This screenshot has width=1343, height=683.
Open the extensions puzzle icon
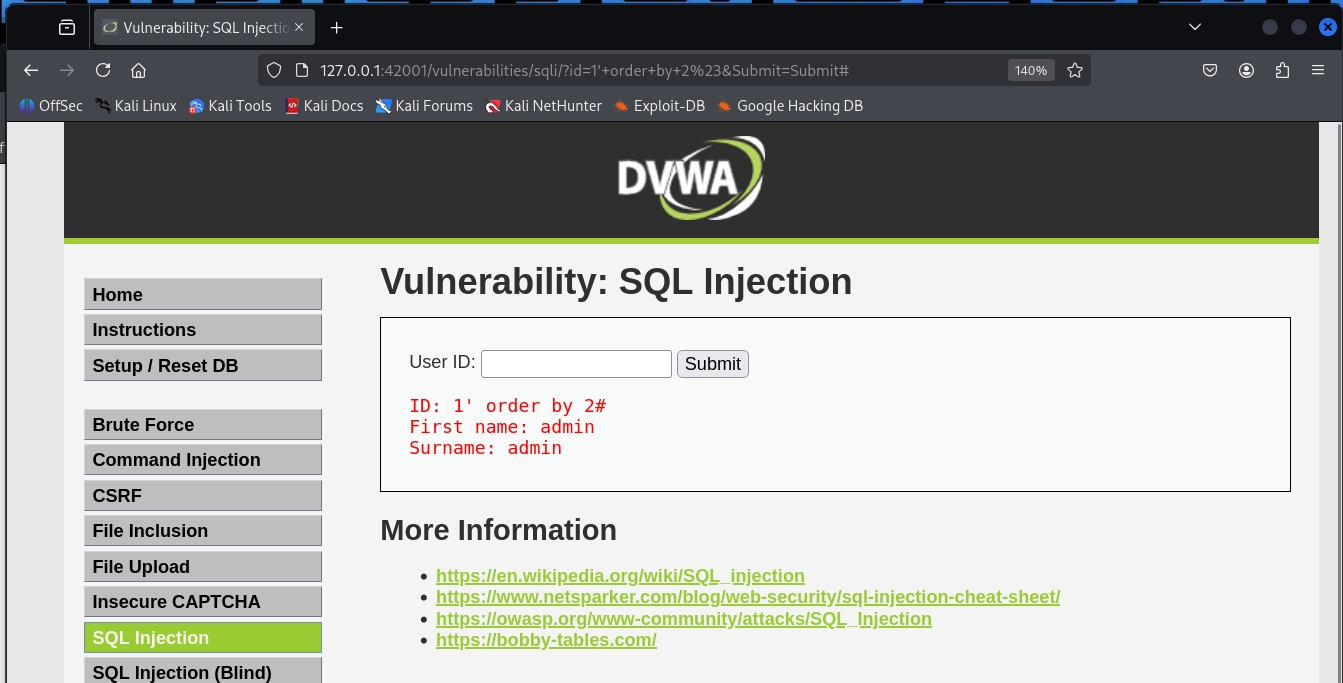tap(1283, 70)
